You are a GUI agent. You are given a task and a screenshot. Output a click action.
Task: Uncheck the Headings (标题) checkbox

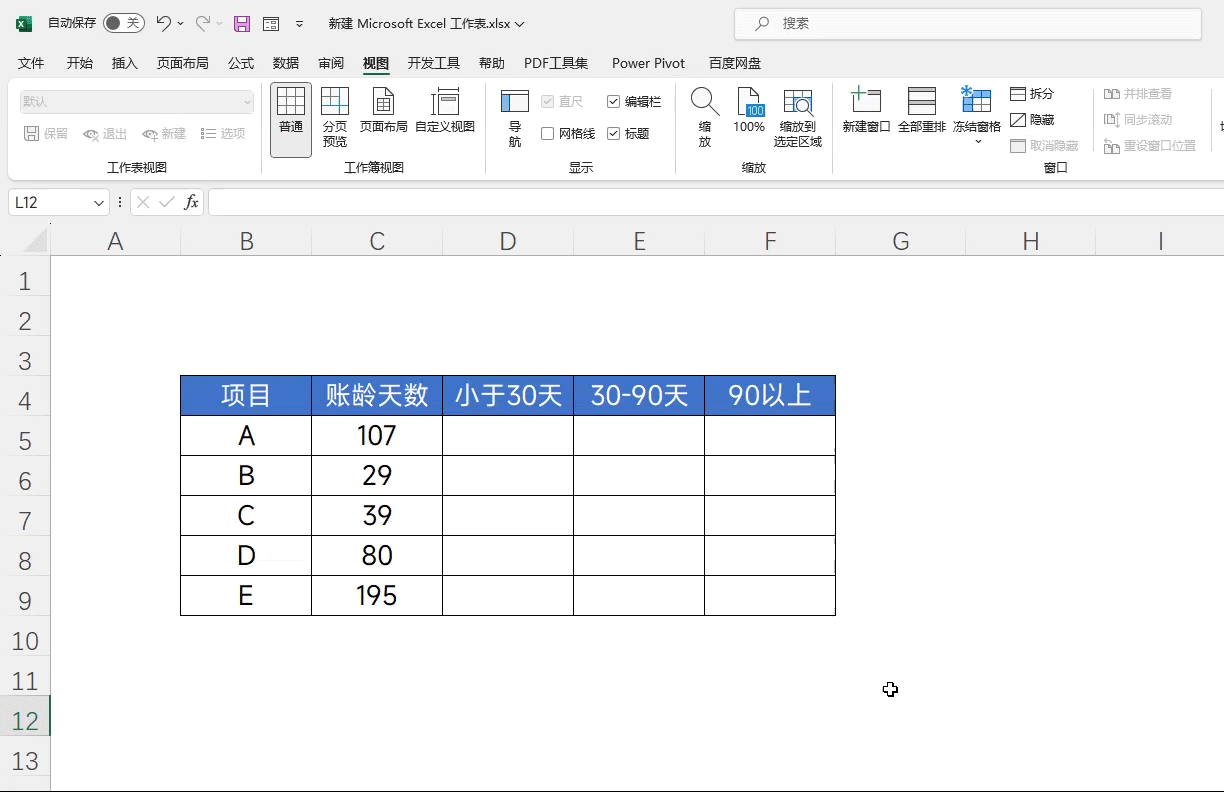[614, 134]
